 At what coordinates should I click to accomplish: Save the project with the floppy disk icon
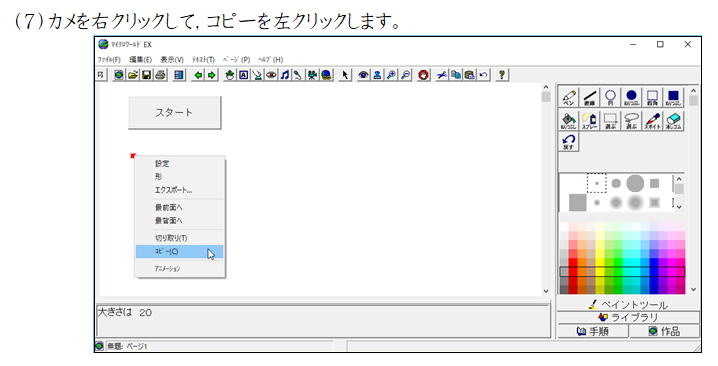point(147,75)
